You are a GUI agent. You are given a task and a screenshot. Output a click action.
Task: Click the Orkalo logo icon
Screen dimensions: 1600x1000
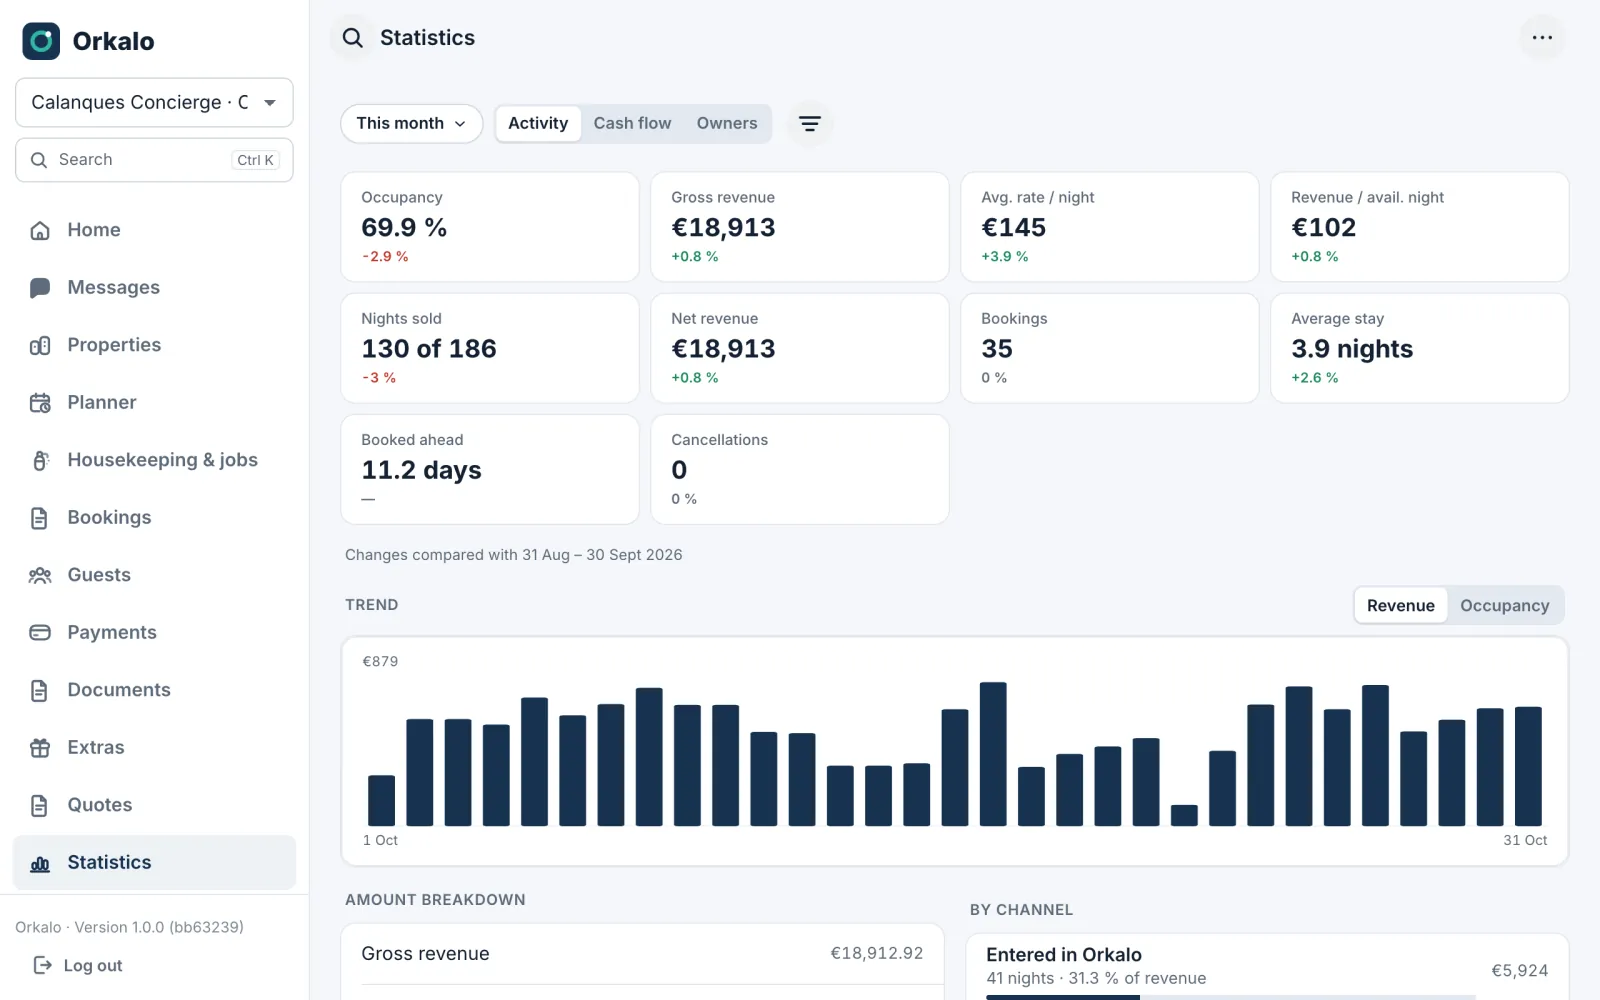click(x=41, y=41)
